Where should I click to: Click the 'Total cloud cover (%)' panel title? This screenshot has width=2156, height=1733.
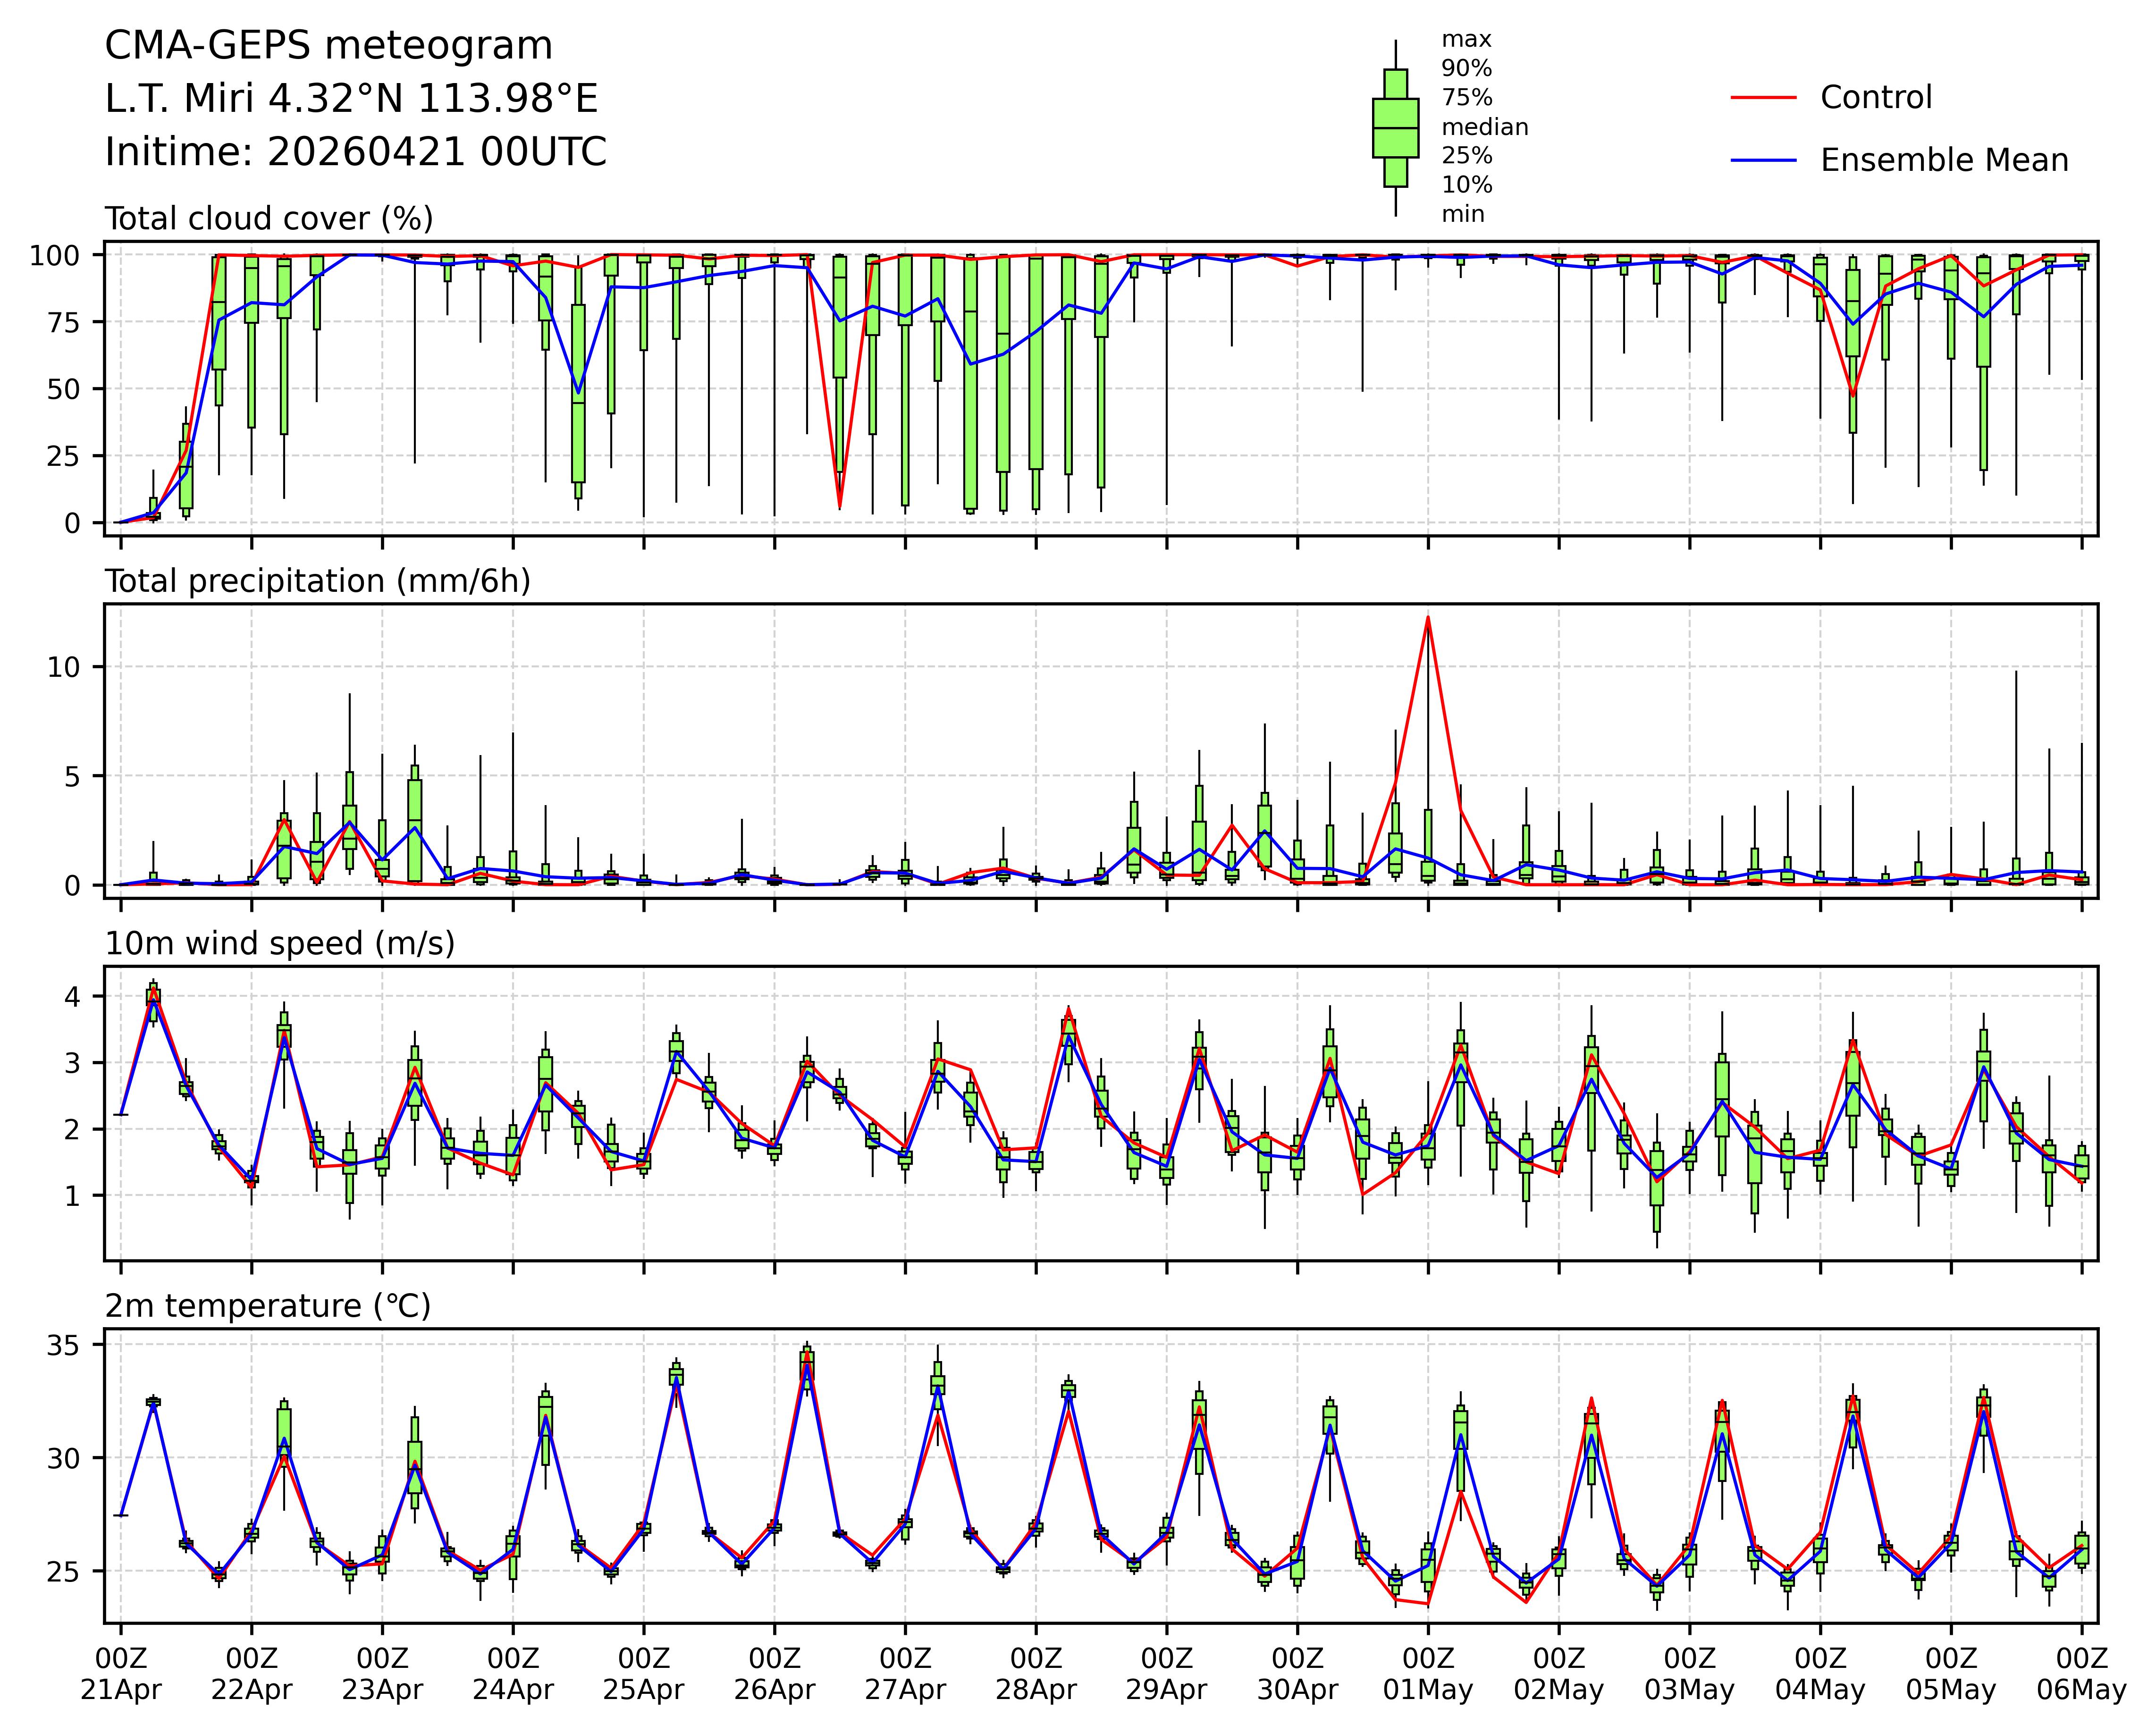[x=269, y=218]
